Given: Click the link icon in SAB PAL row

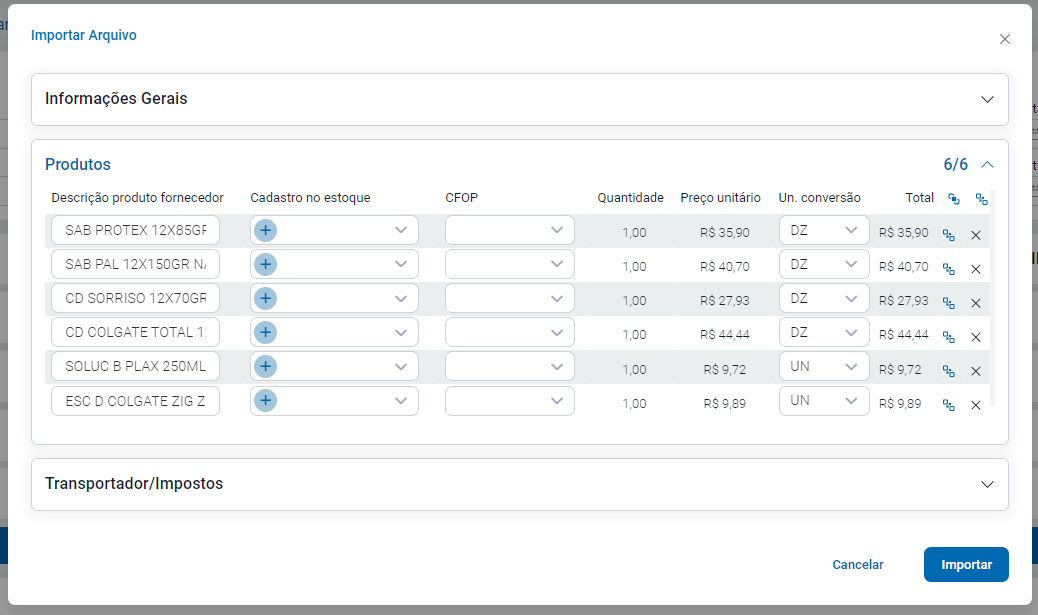Looking at the screenshot, I should tap(949, 269).
